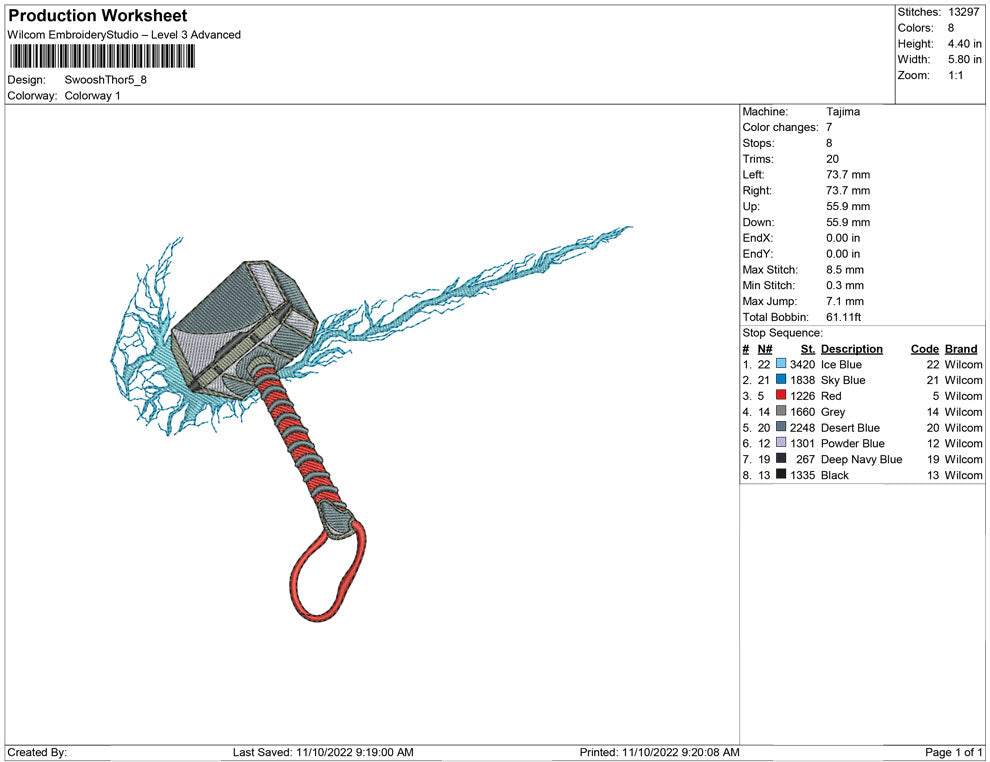Click the 'Brand' column header

click(x=961, y=349)
